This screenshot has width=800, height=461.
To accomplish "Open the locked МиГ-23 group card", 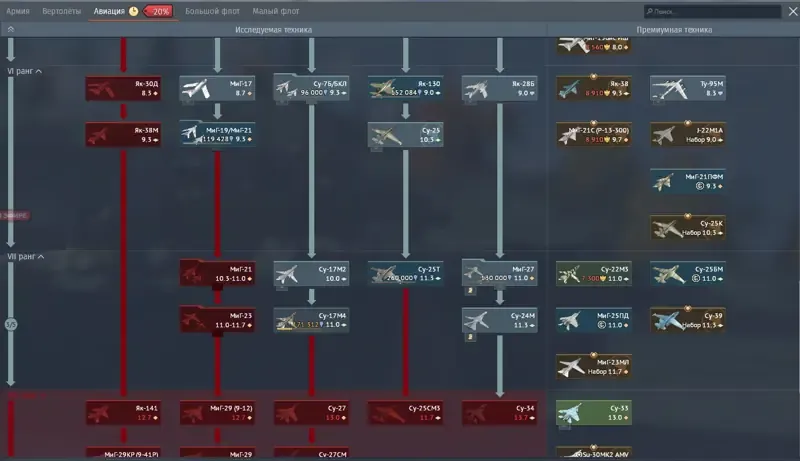I will click(217, 319).
